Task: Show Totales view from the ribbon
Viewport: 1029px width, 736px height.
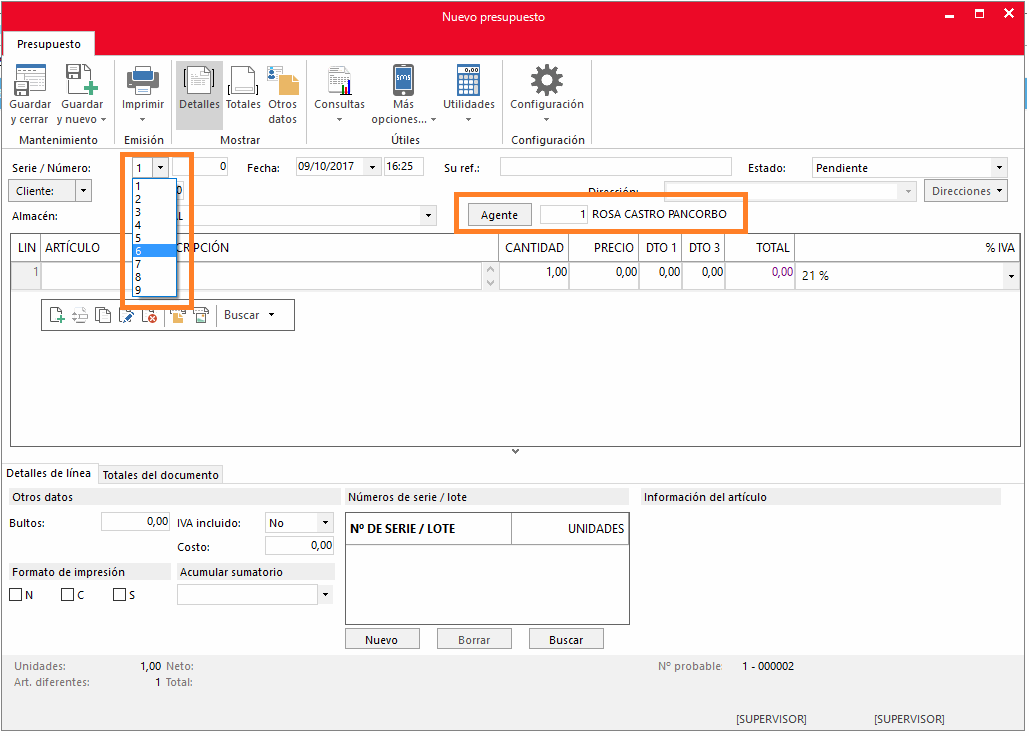Action: click(243, 80)
